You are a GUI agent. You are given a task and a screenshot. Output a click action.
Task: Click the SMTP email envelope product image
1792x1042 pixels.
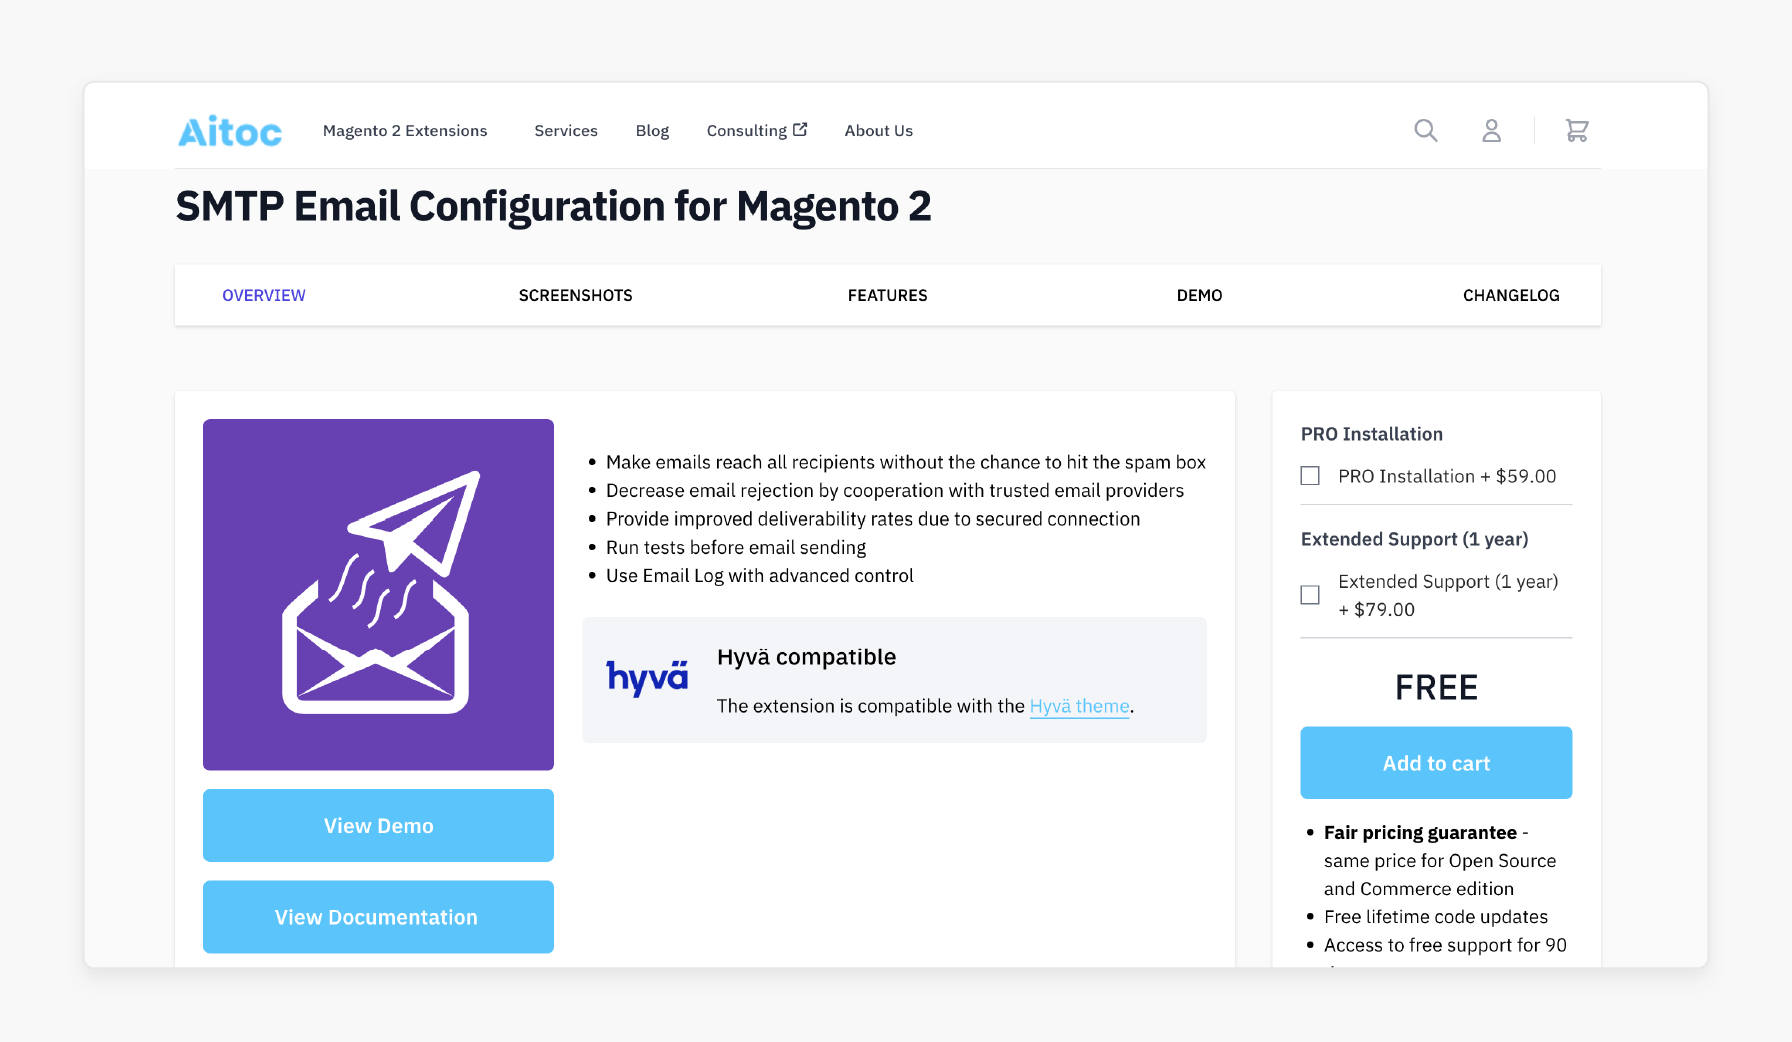pyautogui.click(x=378, y=594)
